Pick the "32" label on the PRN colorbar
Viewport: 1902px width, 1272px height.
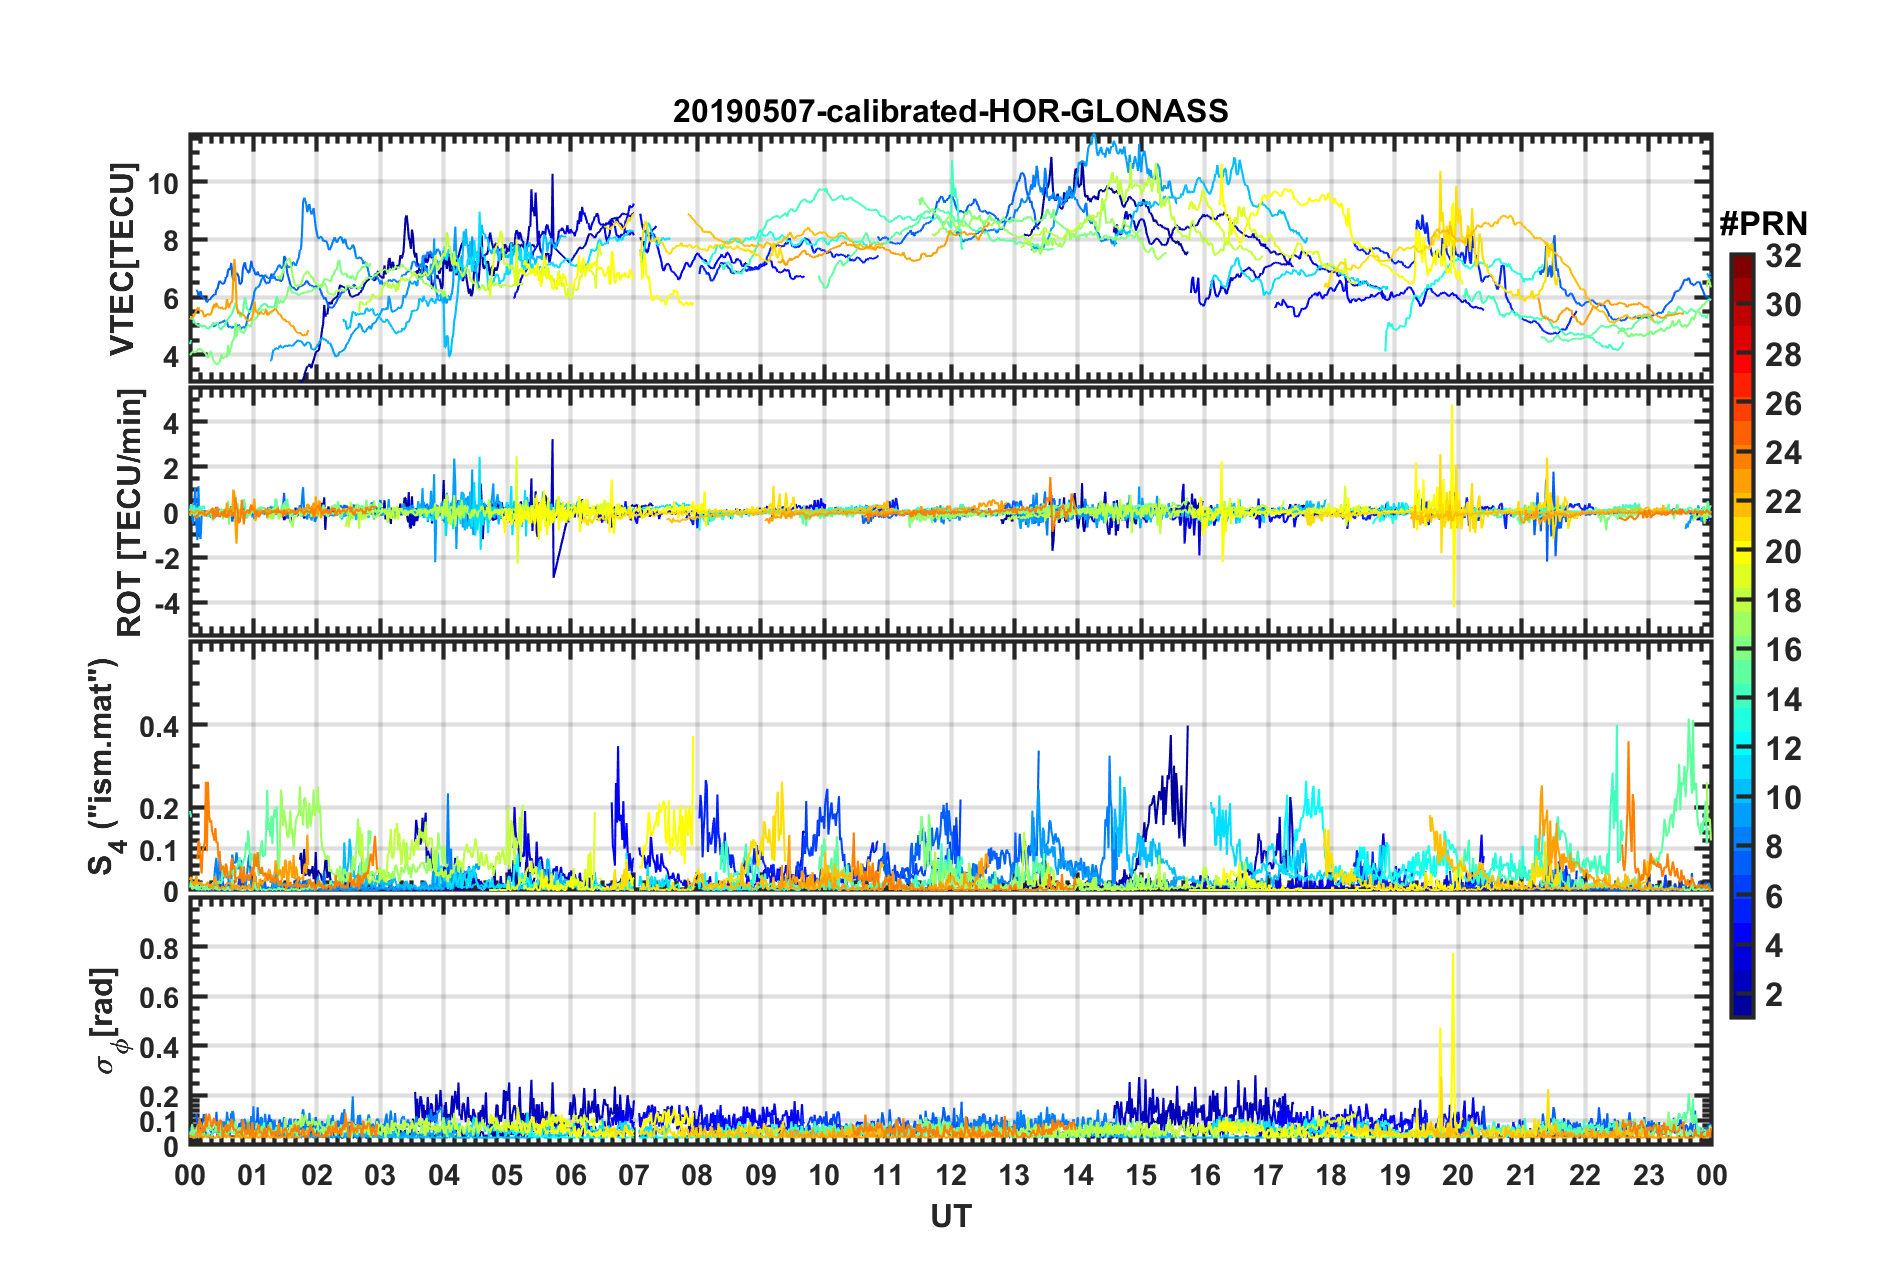(x=1783, y=256)
